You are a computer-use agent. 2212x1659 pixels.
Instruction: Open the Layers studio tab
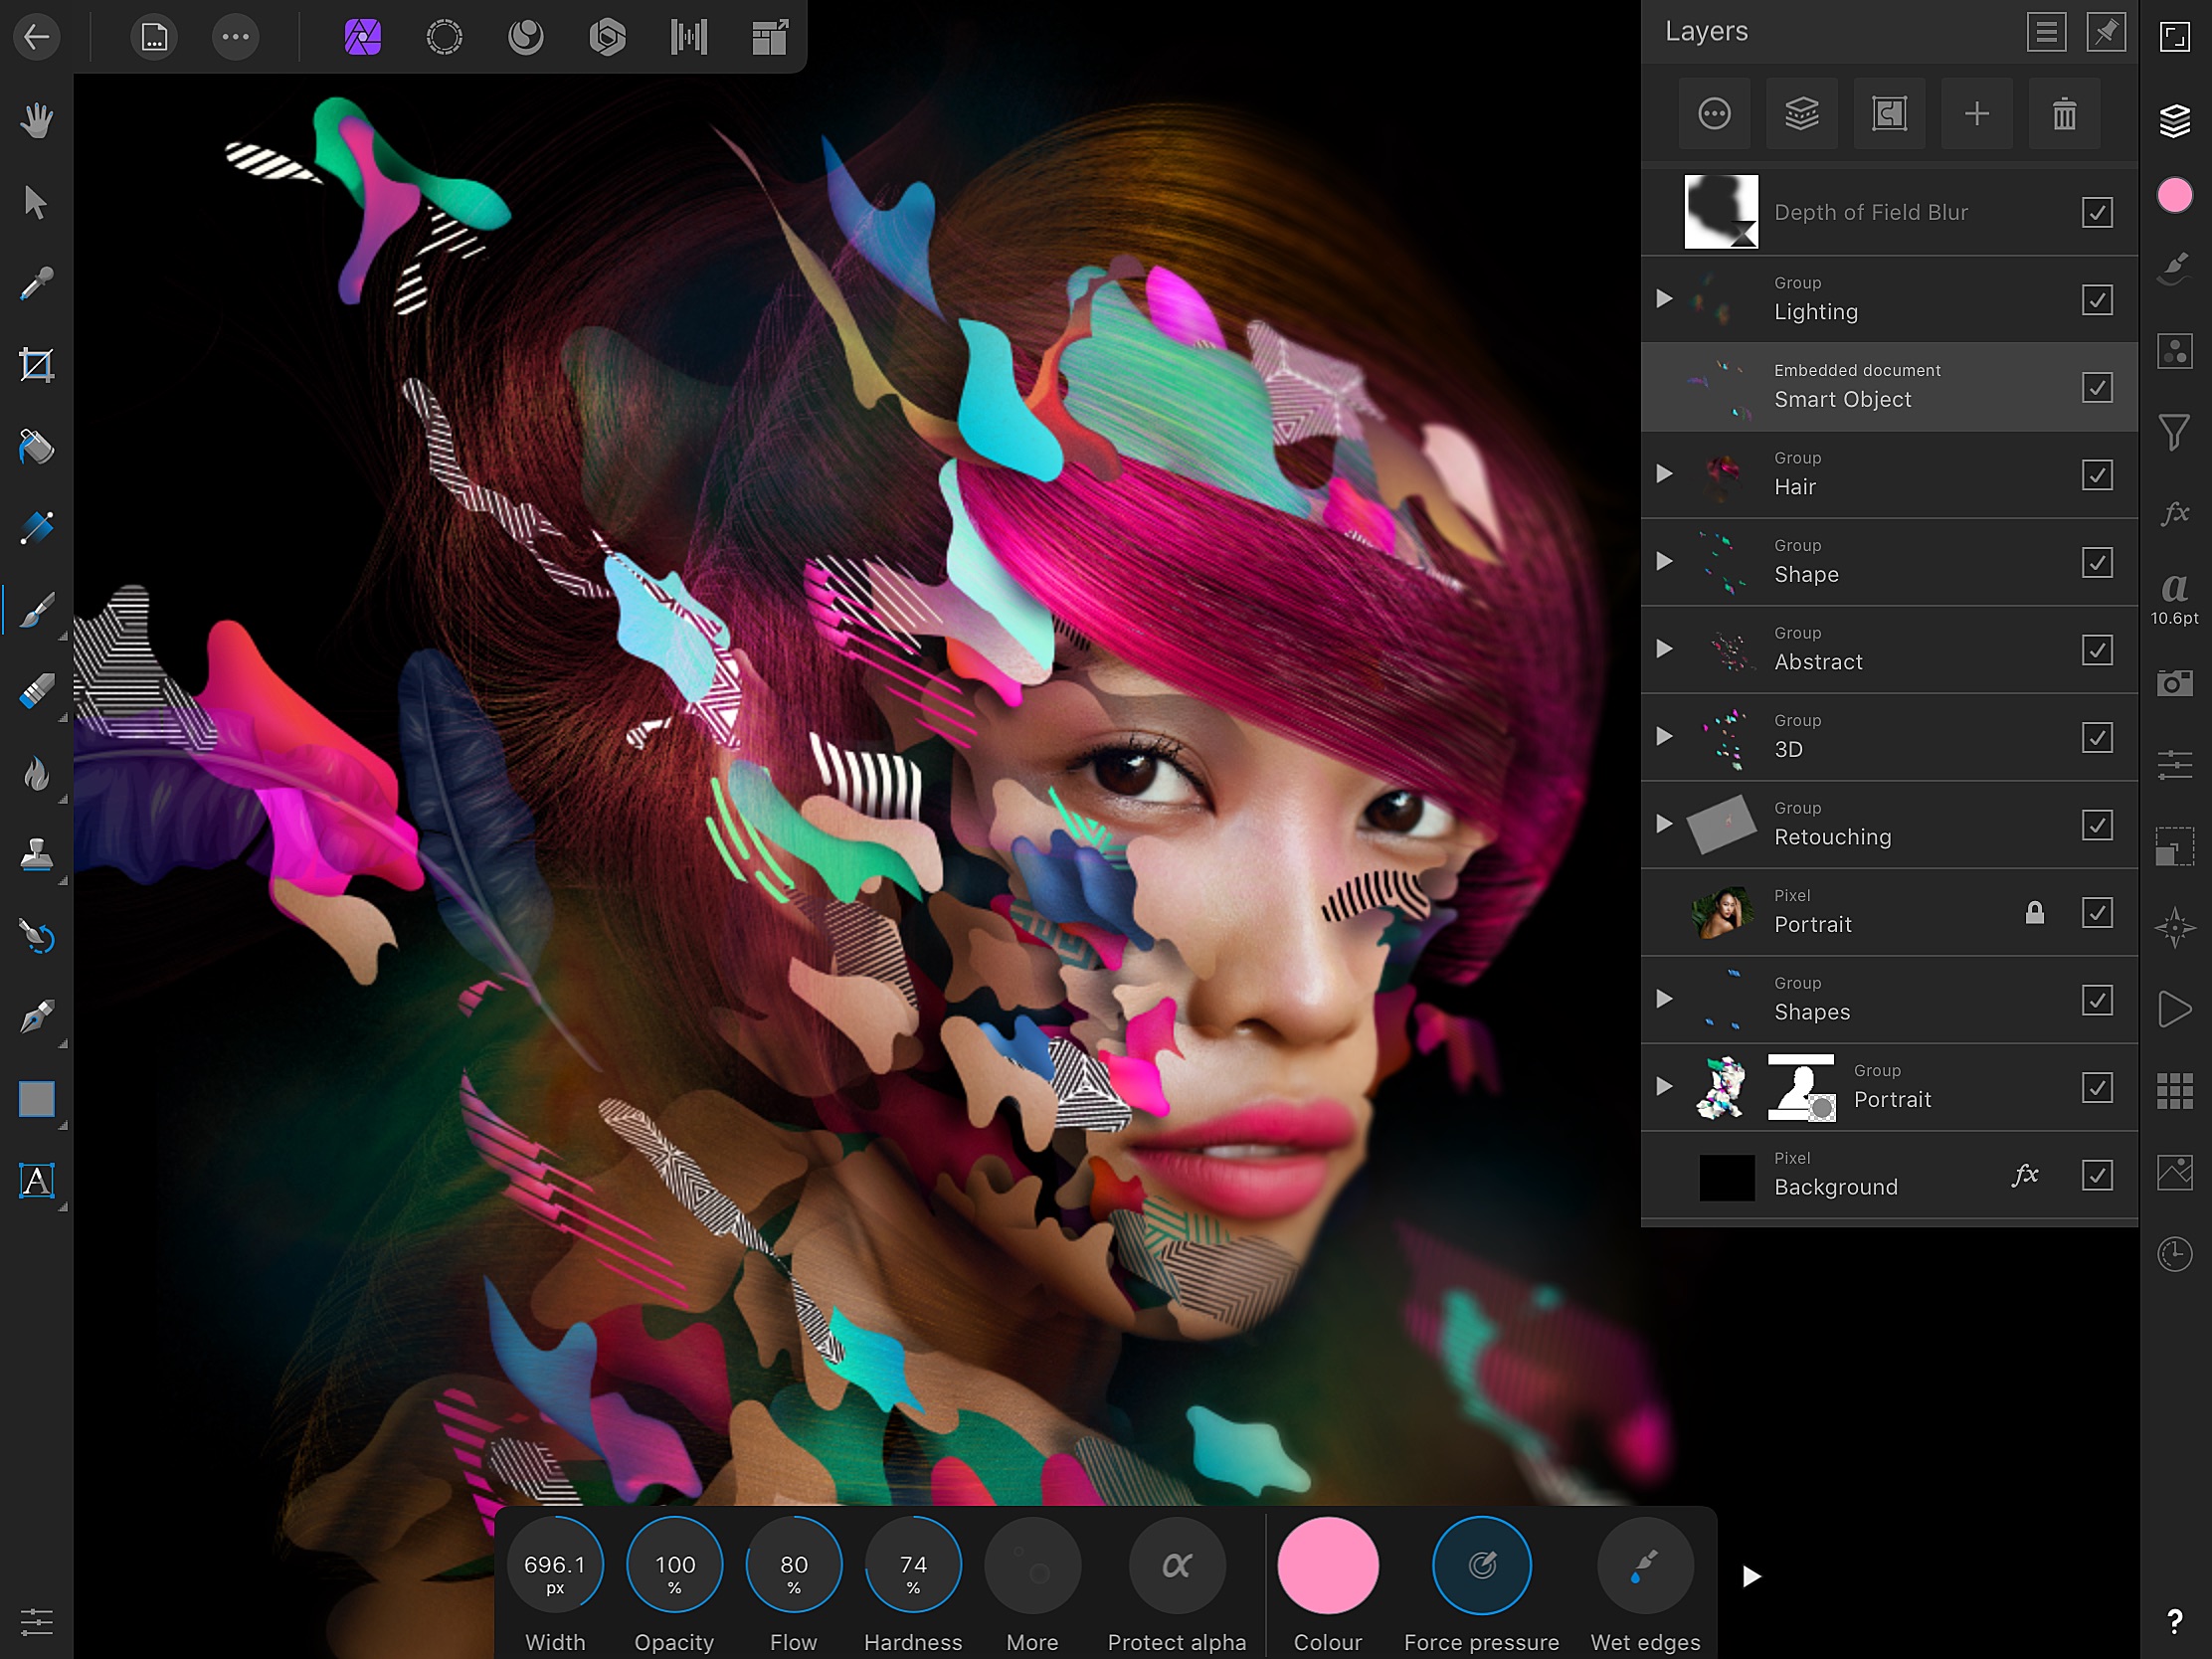(2175, 122)
